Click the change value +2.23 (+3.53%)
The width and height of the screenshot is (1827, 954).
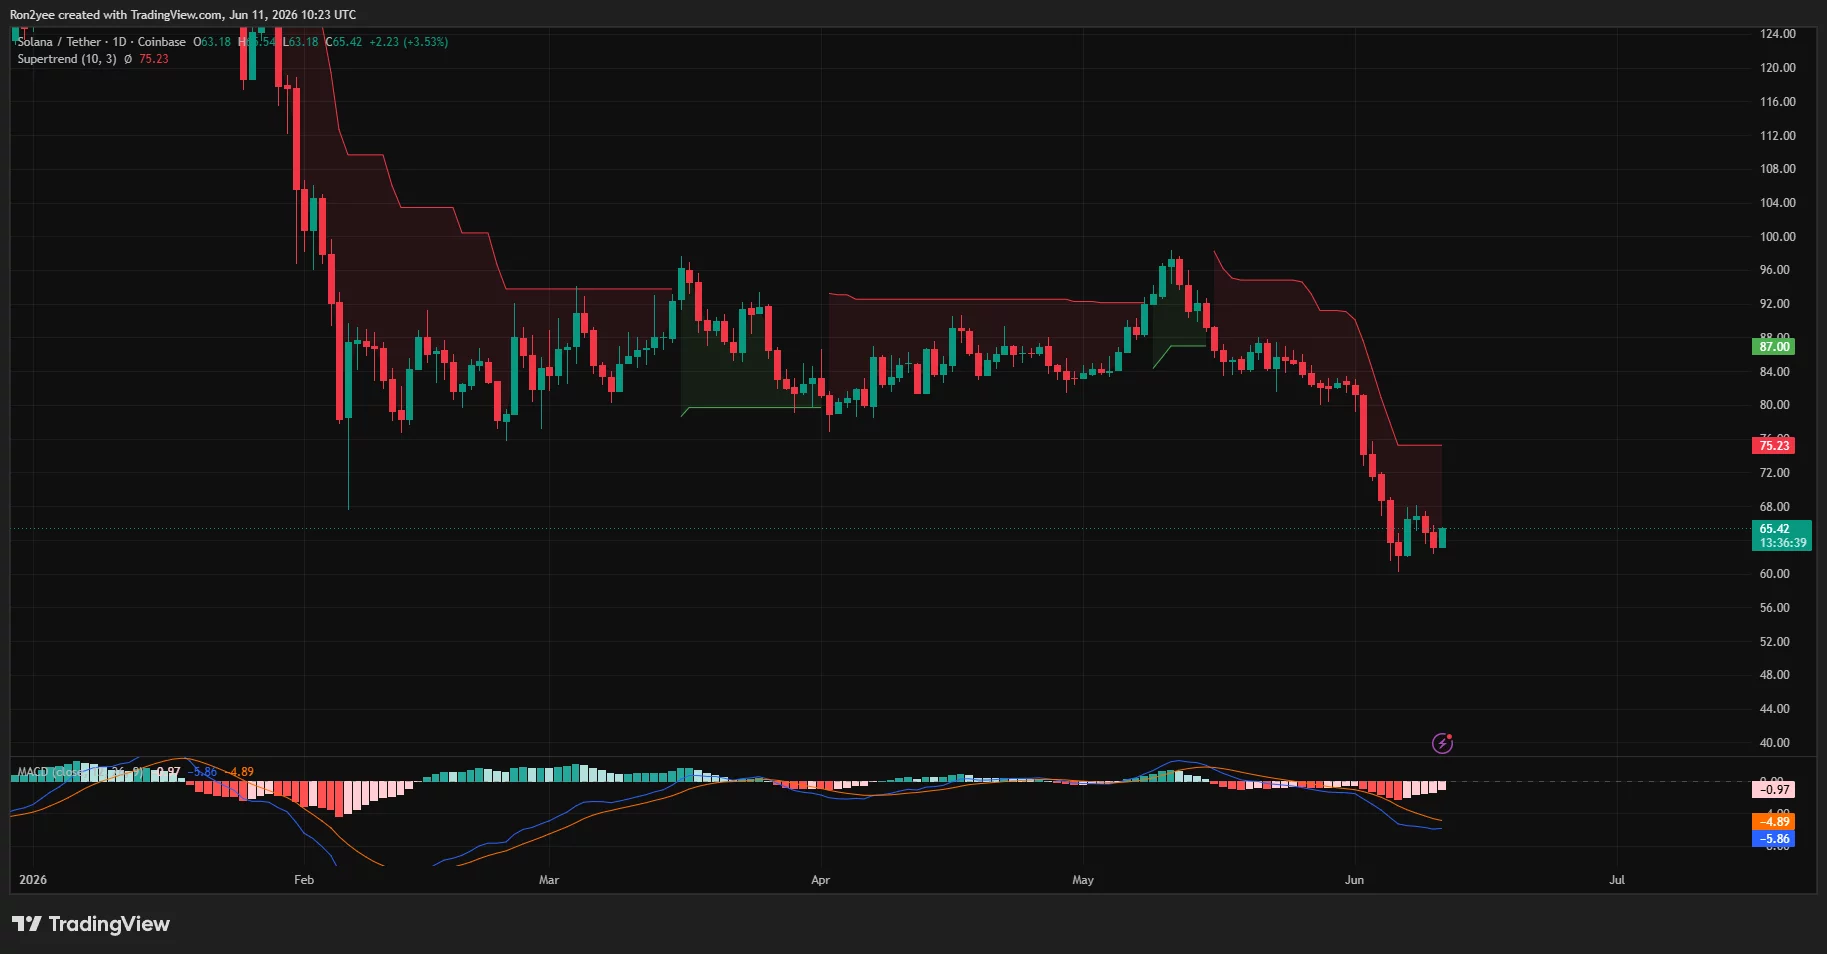point(408,42)
